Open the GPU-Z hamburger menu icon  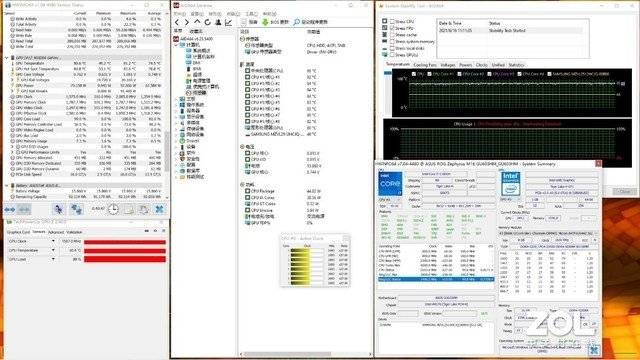point(163,231)
